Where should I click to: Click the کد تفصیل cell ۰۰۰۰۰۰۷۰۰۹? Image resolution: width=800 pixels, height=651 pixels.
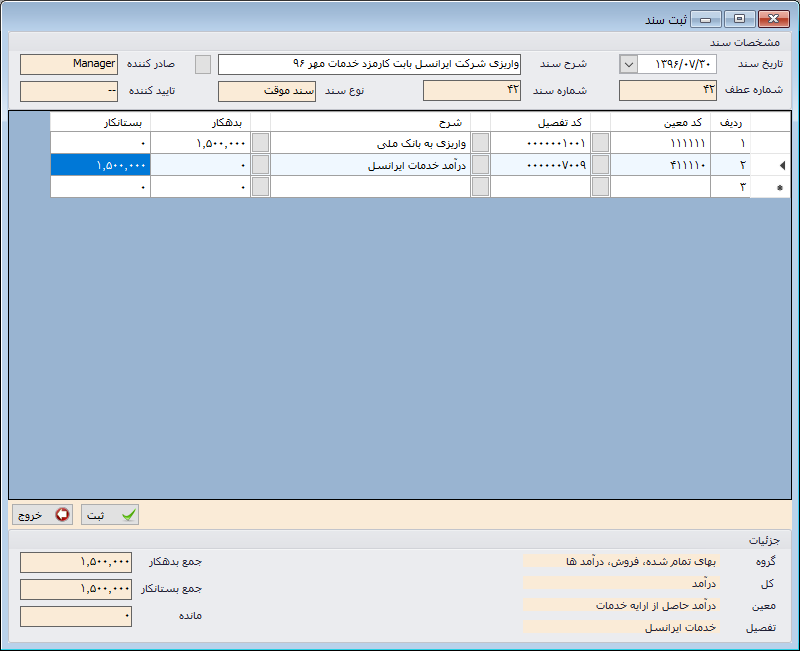[x=540, y=165]
